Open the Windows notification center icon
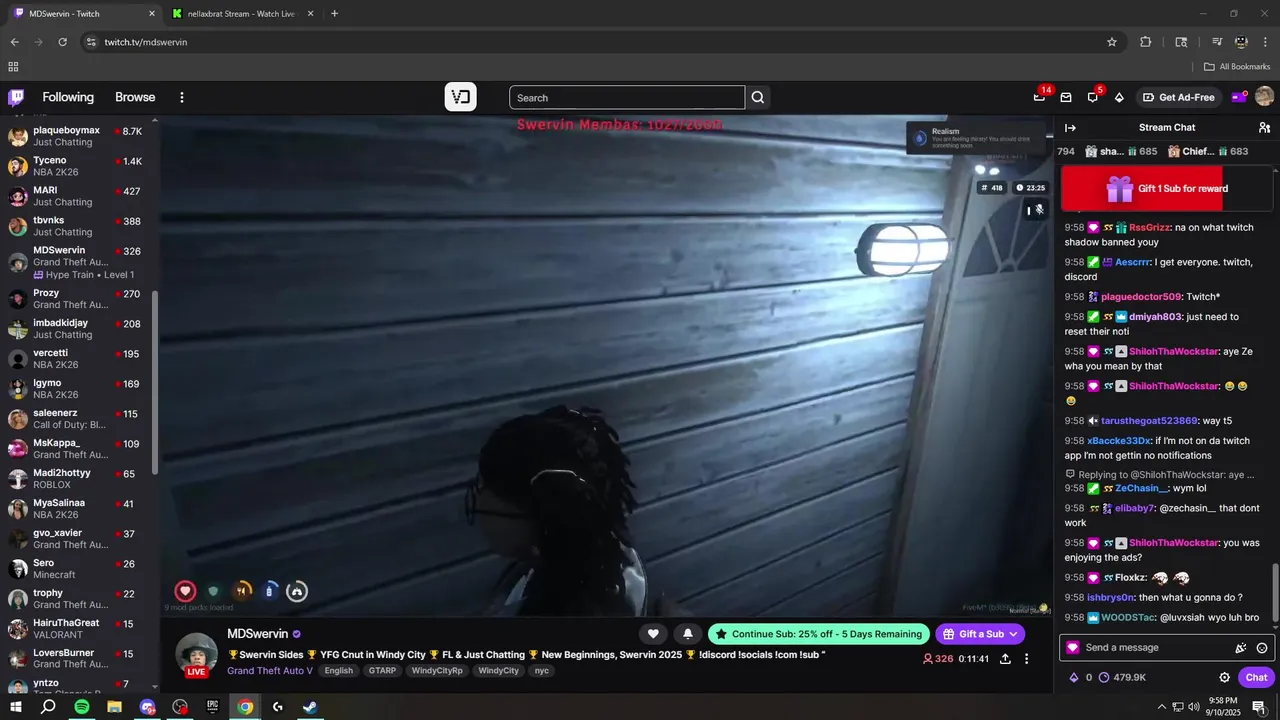Screen dimensions: 1280x720 click(x=1258, y=707)
